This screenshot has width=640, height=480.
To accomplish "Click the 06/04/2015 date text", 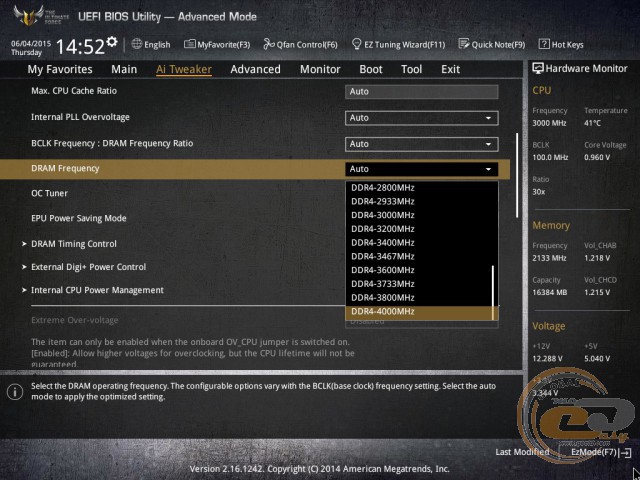I will pyautogui.click(x=31, y=43).
